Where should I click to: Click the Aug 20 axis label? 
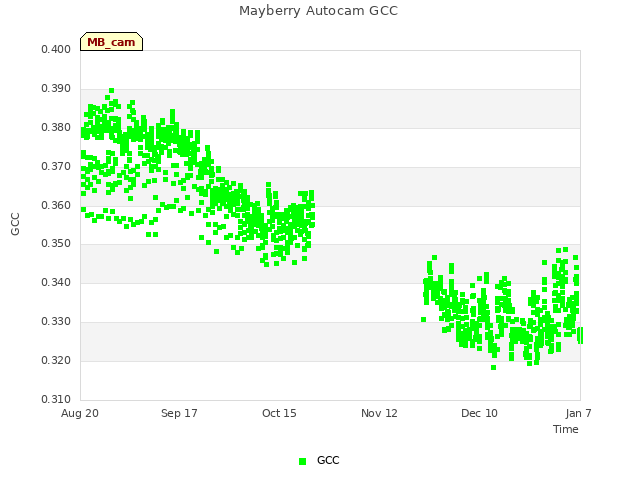pyautogui.click(x=80, y=413)
